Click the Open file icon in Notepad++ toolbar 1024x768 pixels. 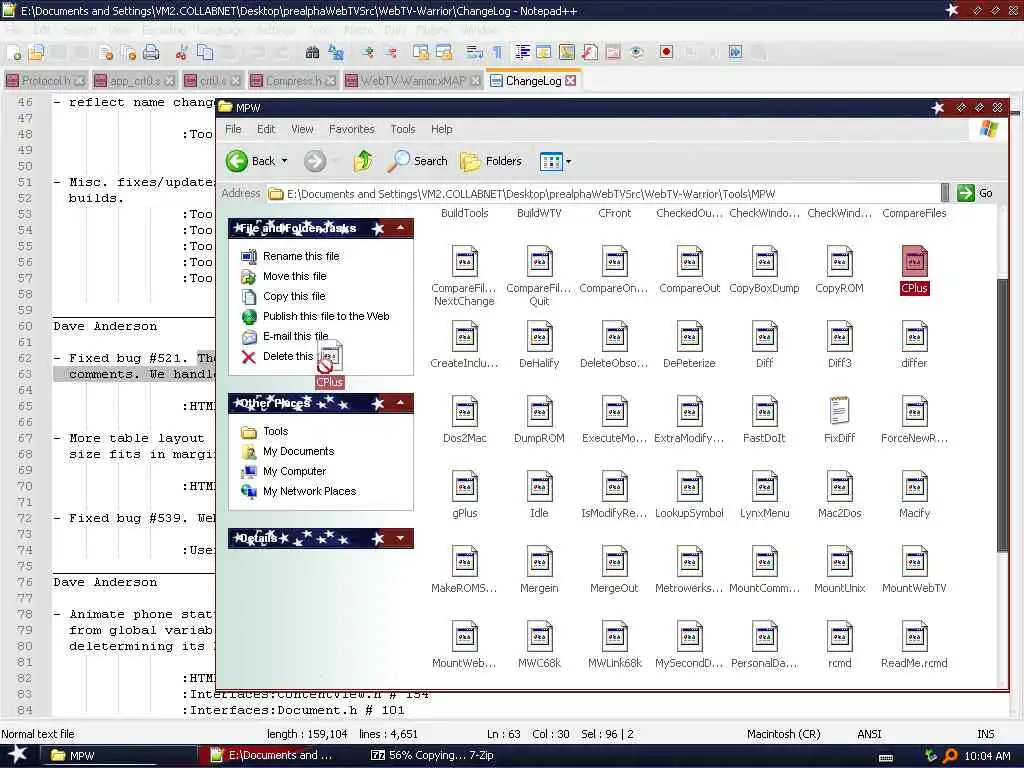click(x=36, y=52)
